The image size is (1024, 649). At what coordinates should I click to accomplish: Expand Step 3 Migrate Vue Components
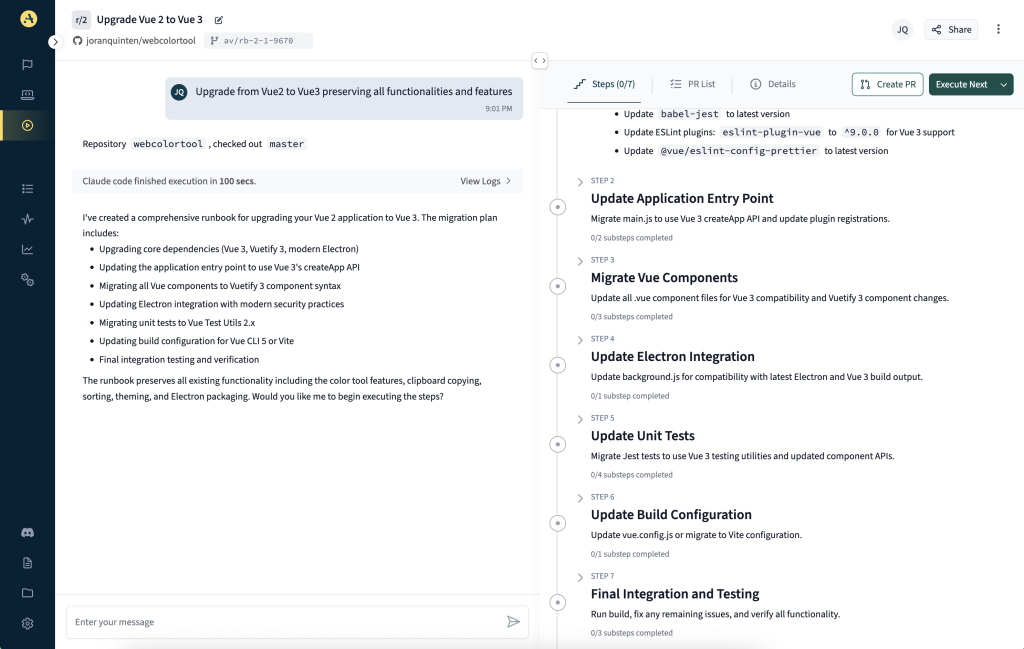pos(580,260)
